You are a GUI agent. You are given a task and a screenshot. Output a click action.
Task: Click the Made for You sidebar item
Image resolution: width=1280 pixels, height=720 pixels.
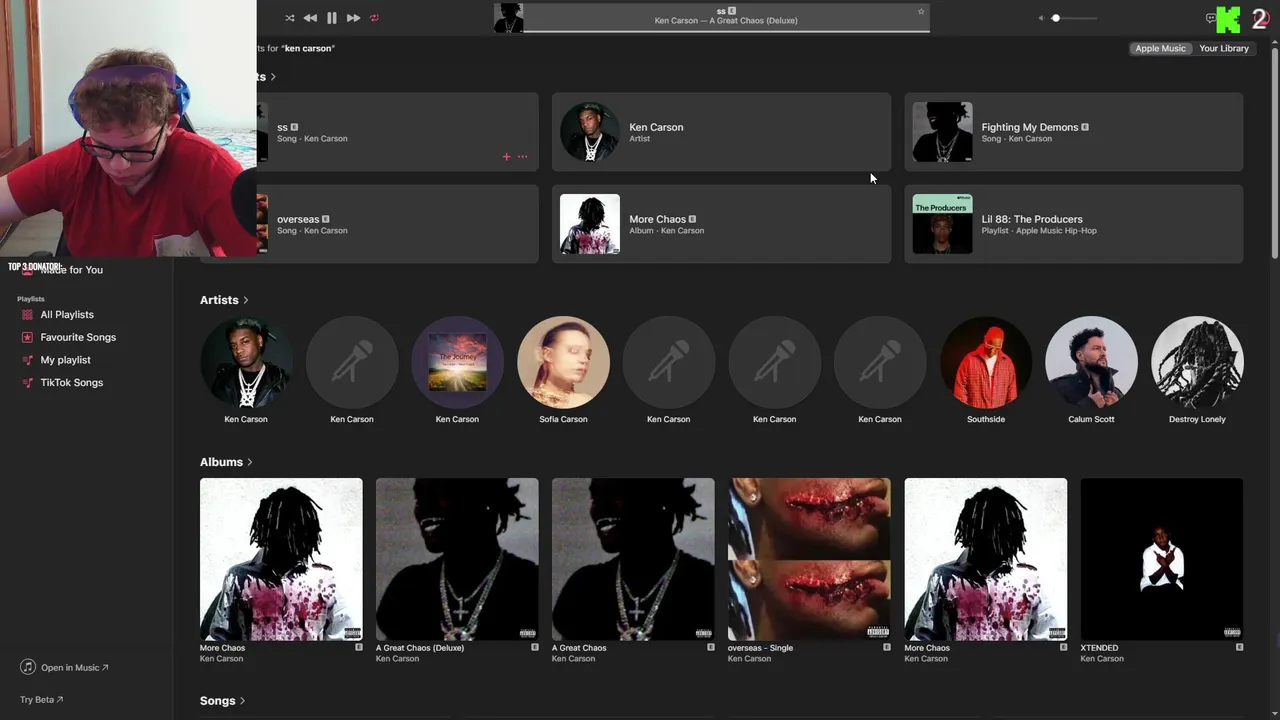coord(71,270)
